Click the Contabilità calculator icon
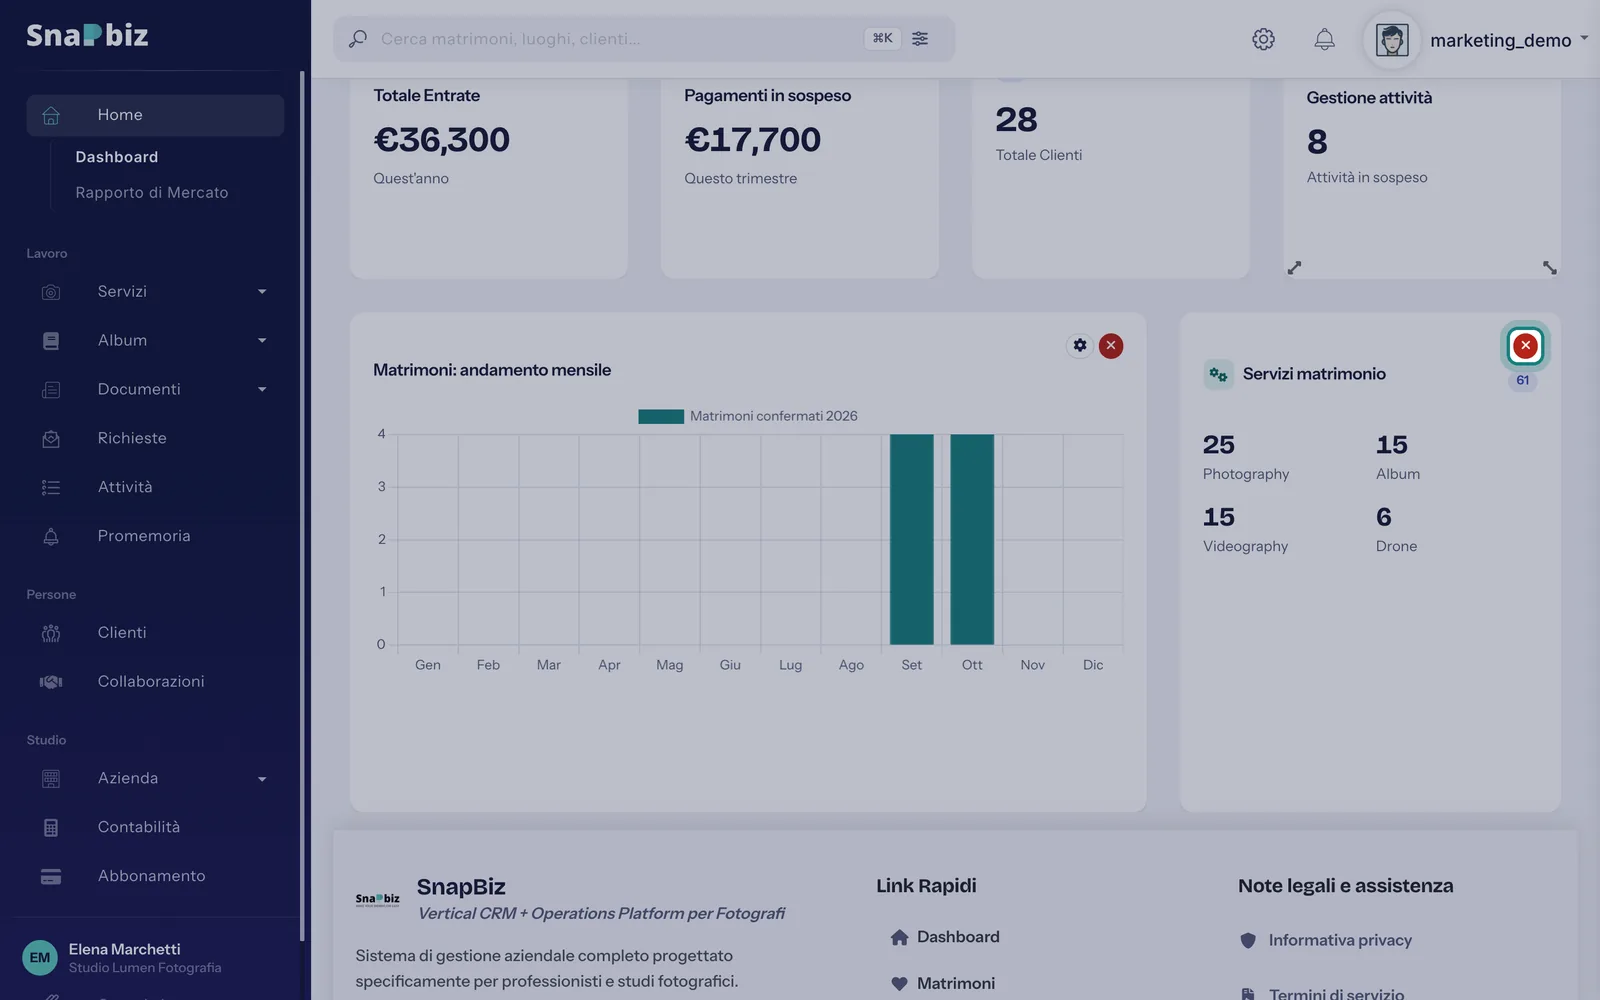Screen dimensions: 1600x1000 click(x=51, y=828)
